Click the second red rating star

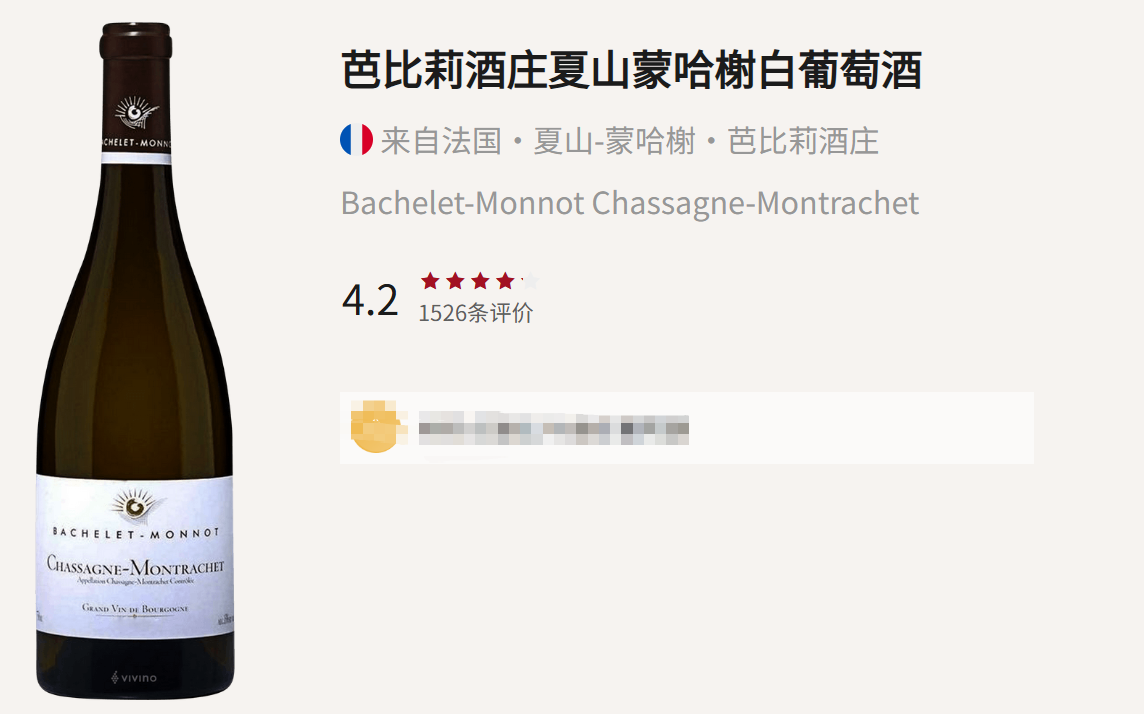point(455,280)
